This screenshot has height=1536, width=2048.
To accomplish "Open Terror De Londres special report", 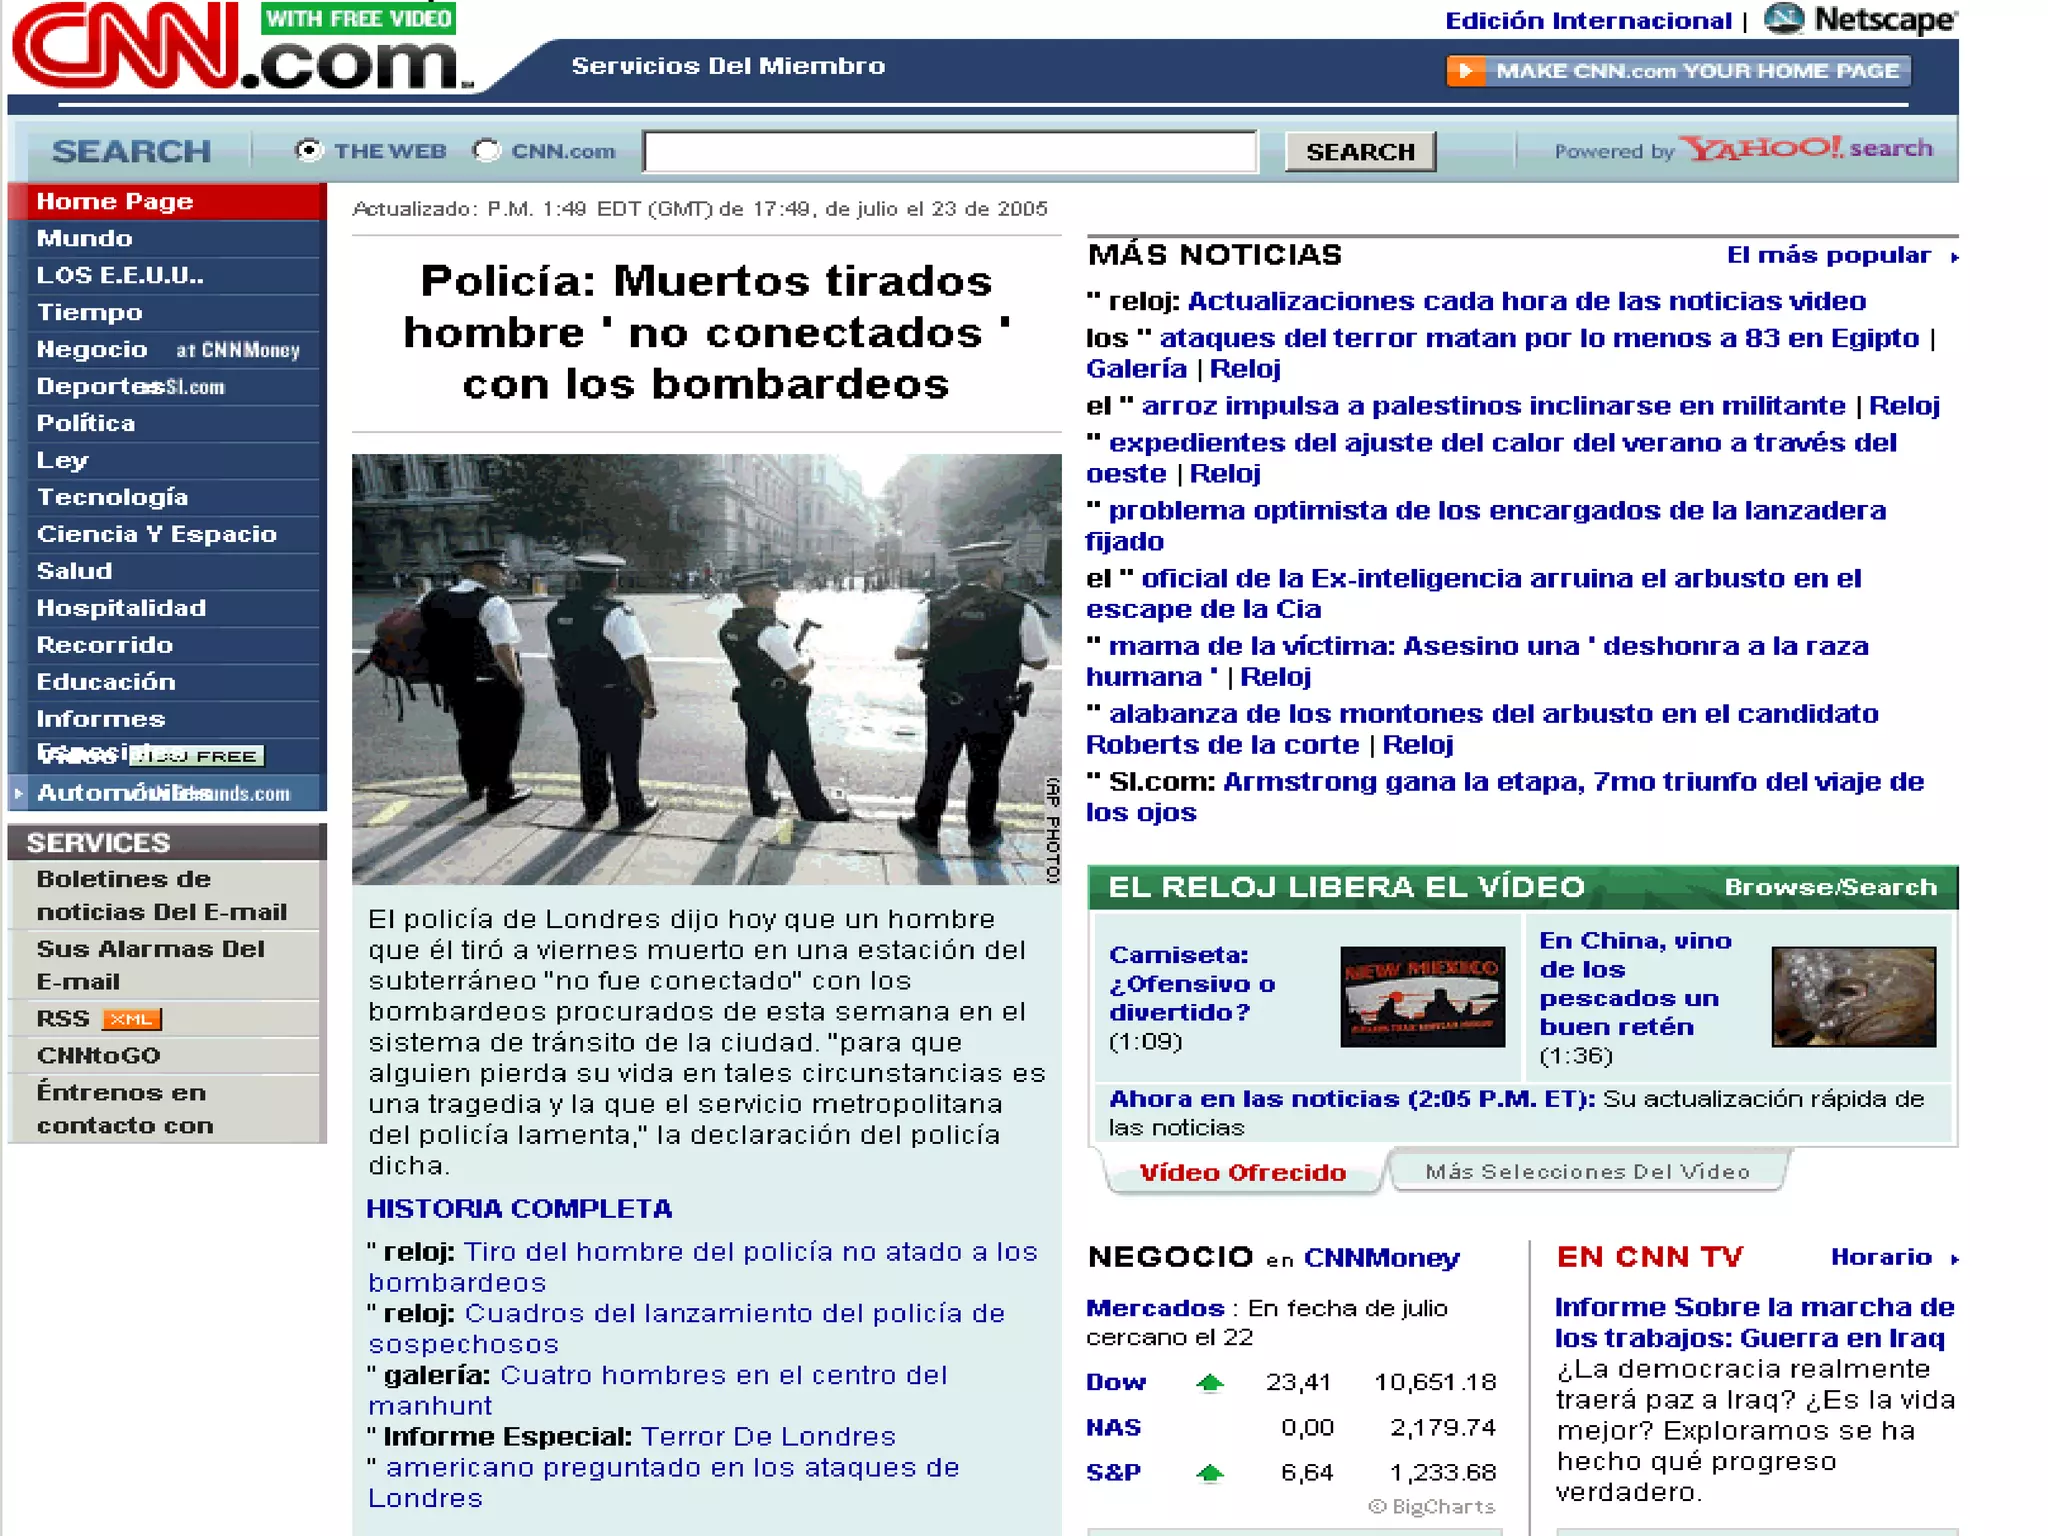I will pyautogui.click(x=768, y=1436).
